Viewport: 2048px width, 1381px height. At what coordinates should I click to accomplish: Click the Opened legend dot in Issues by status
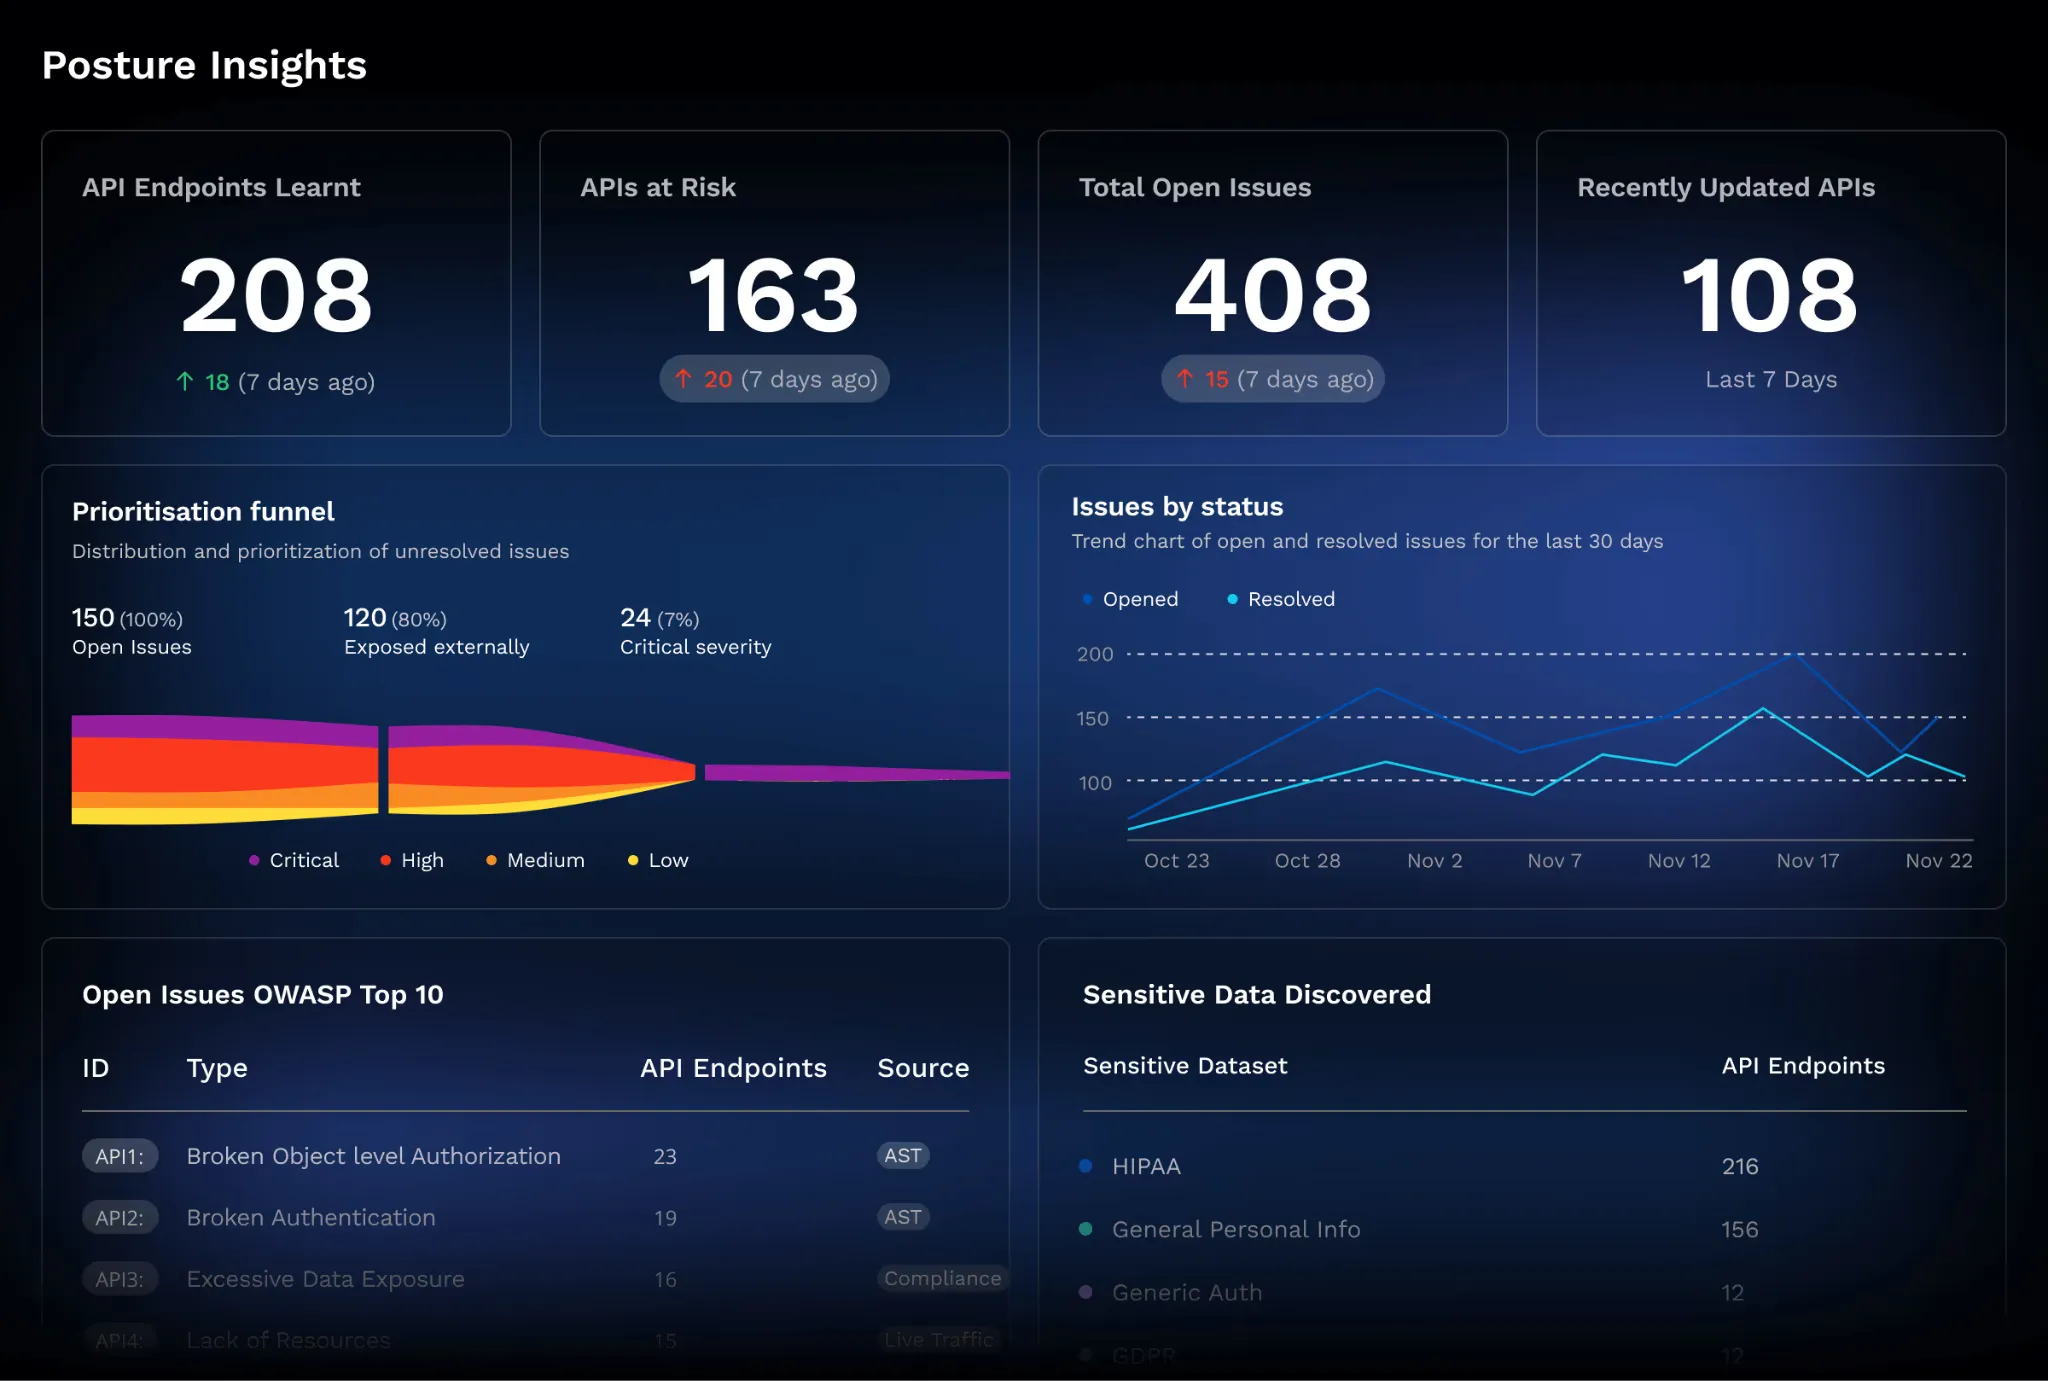pos(1086,598)
